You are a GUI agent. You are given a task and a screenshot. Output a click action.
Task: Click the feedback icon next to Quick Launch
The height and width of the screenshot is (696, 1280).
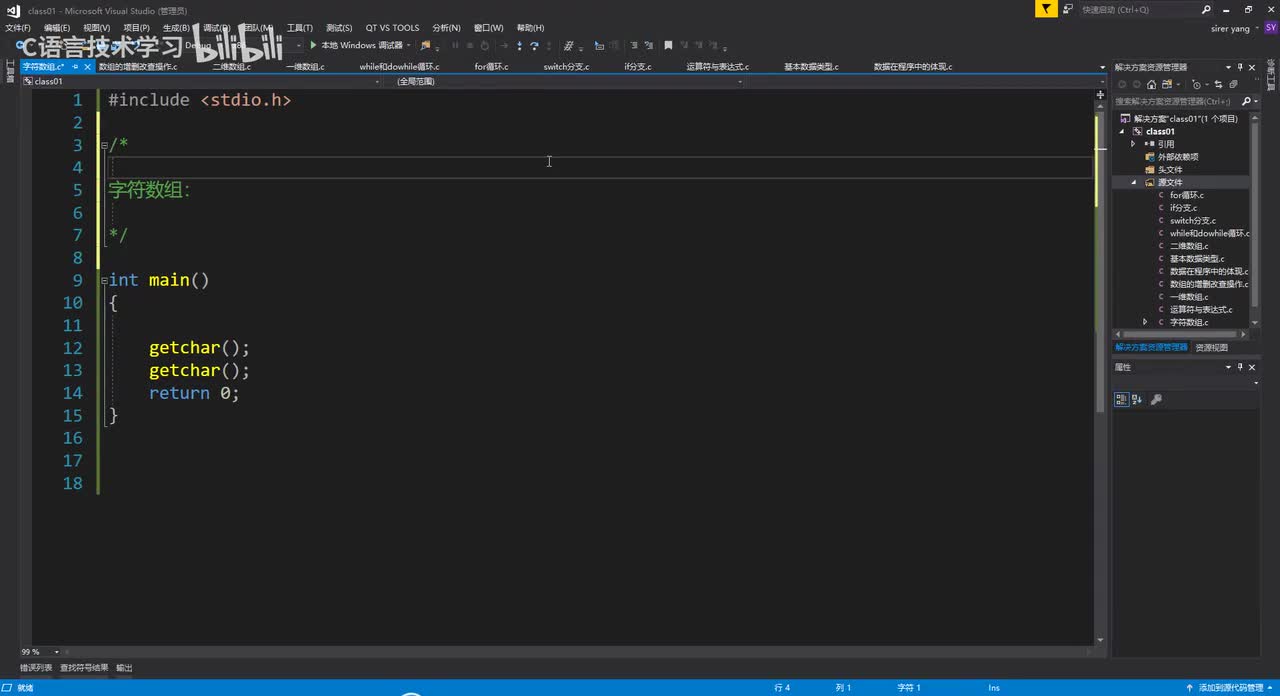(1067, 9)
